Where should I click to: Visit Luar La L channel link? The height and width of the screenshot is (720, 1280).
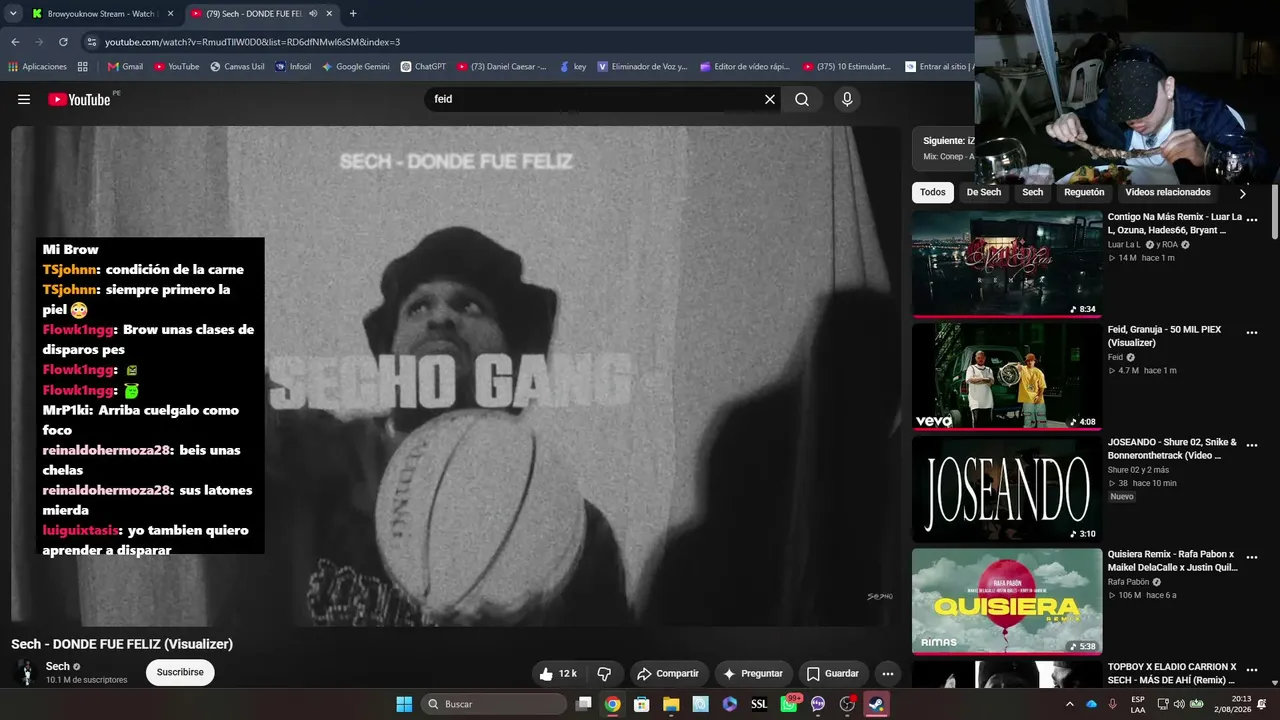1124,245
